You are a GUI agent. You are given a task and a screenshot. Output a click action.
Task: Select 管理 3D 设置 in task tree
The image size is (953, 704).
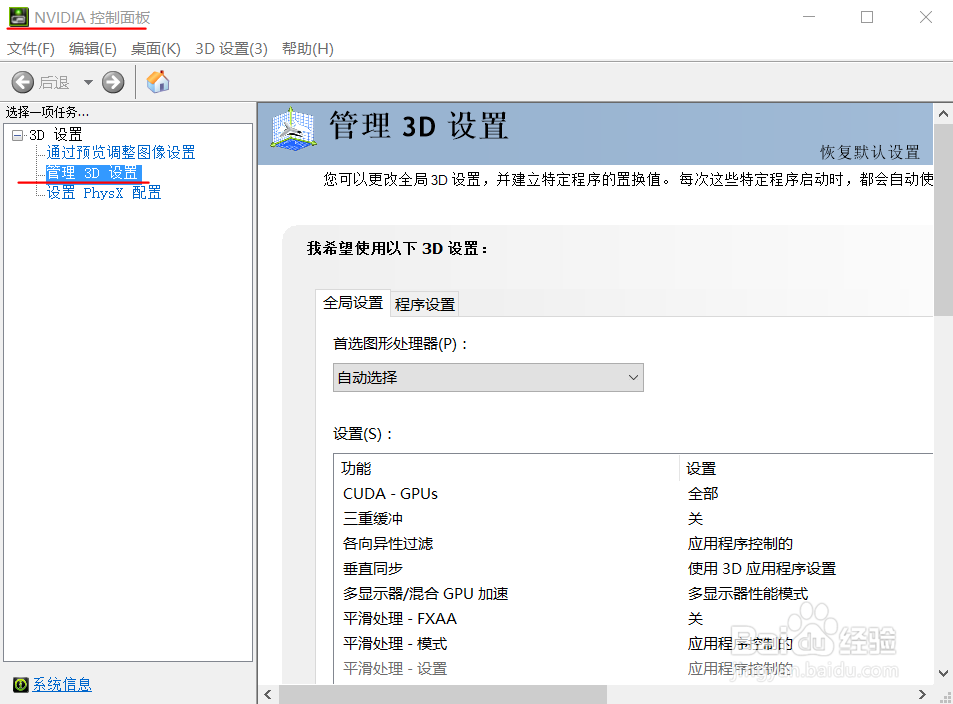94,173
